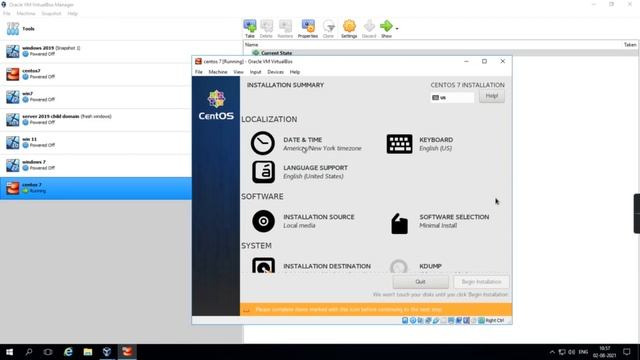Open Machine menu in centos 7 VM window
Viewport: 640px width, 360px height.
click(218, 72)
